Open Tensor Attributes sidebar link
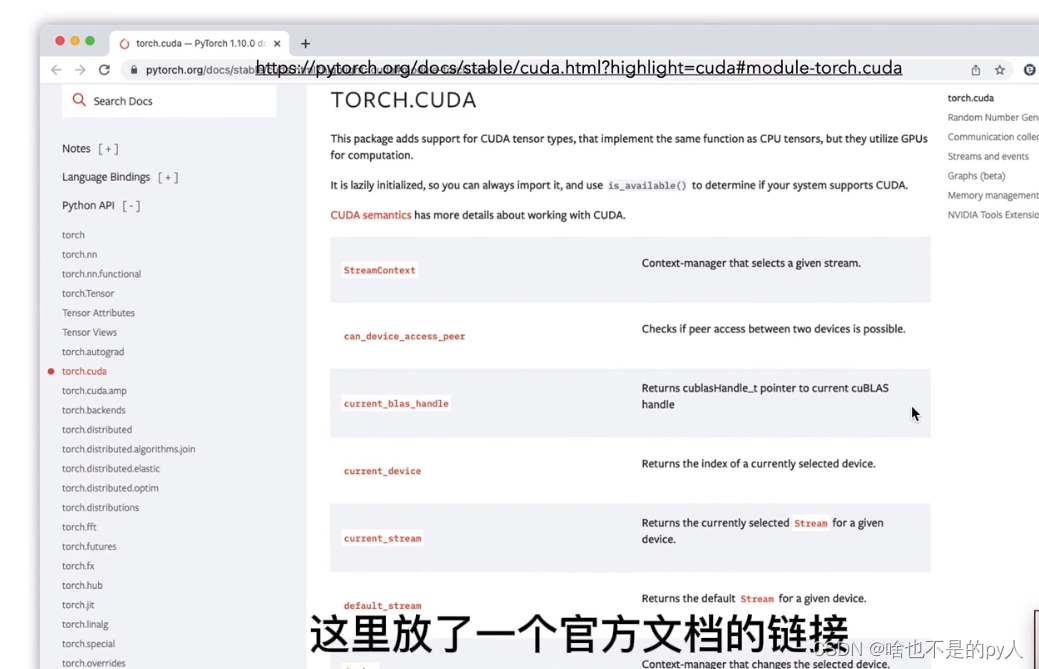The height and width of the screenshot is (669, 1039). 98,313
